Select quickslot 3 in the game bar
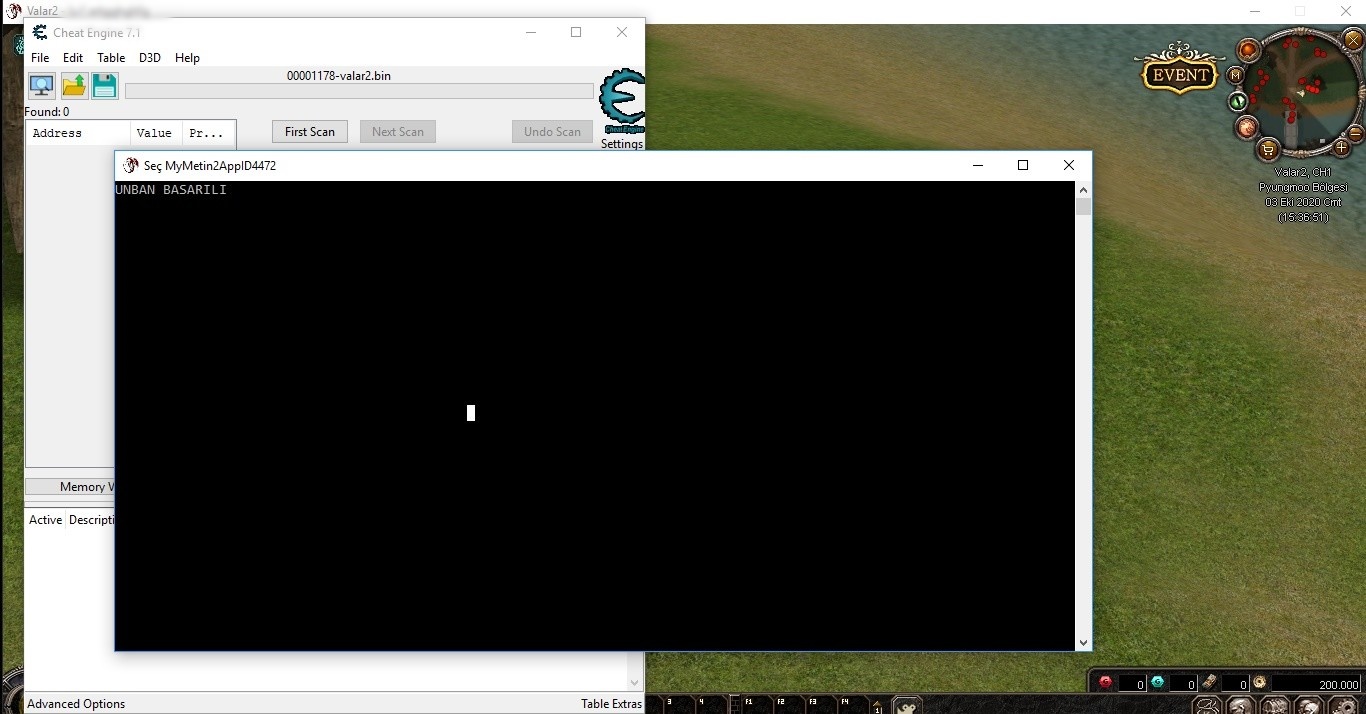This screenshot has height=714, width=1366. point(679,706)
